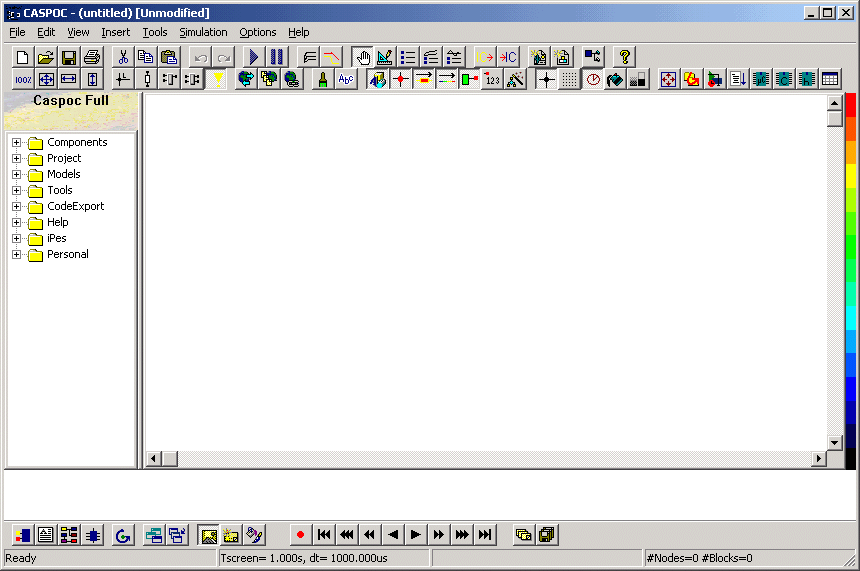Click the paint bucket fill icon
This screenshot has width=860, height=571.
(615, 80)
